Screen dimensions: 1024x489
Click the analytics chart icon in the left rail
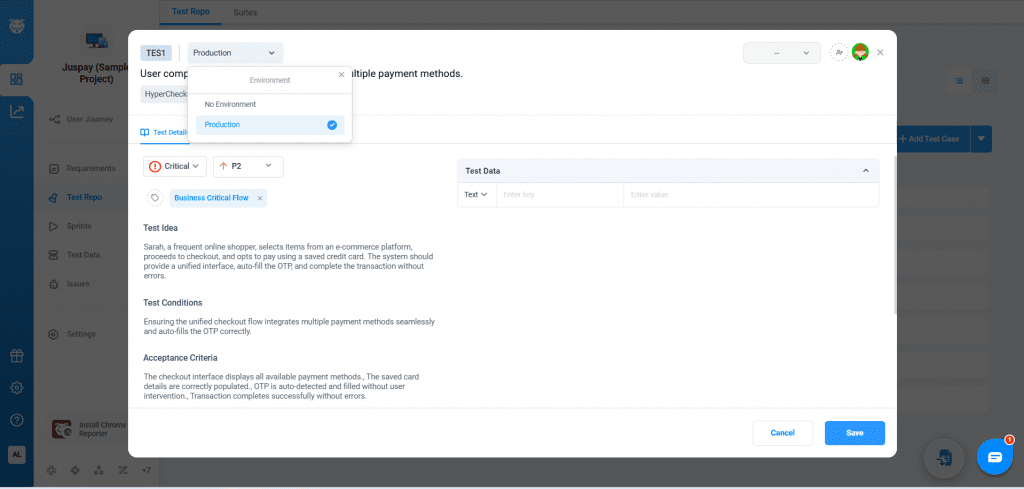[x=16, y=112]
